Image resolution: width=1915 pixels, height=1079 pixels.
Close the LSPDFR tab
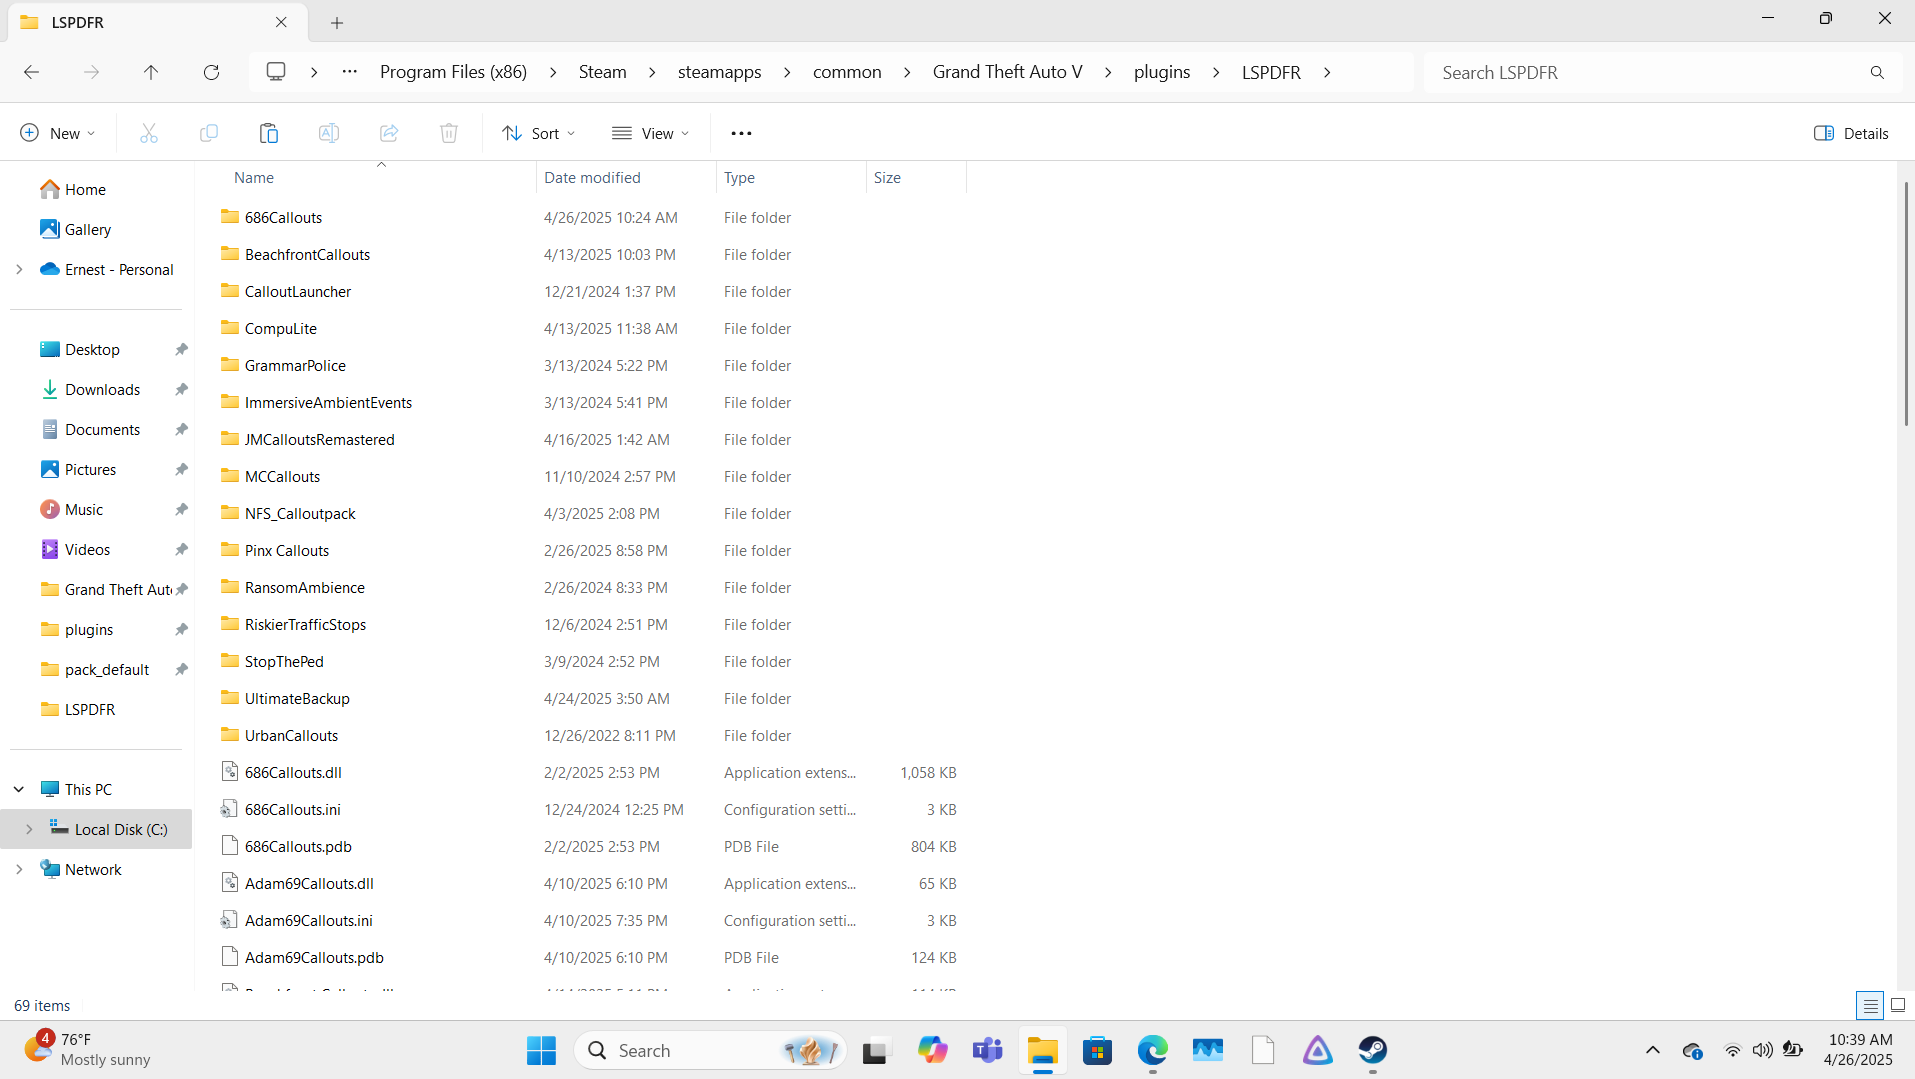(x=281, y=22)
